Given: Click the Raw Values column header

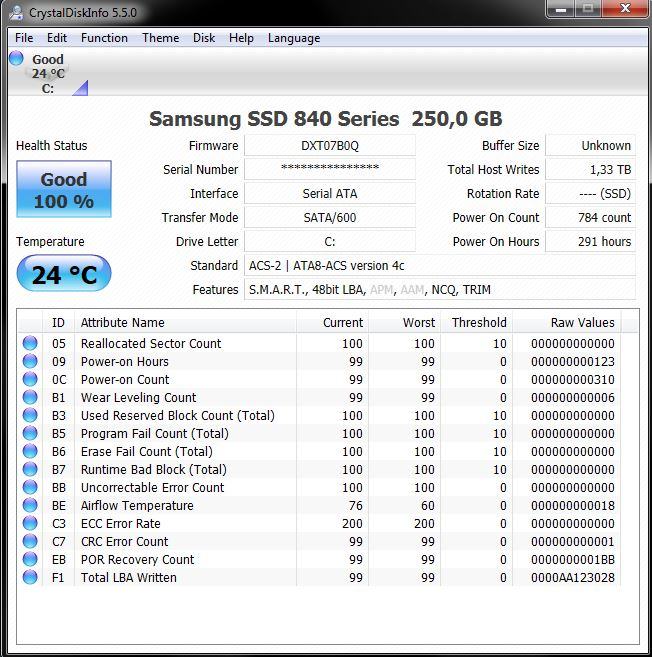Looking at the screenshot, I should tap(567, 322).
